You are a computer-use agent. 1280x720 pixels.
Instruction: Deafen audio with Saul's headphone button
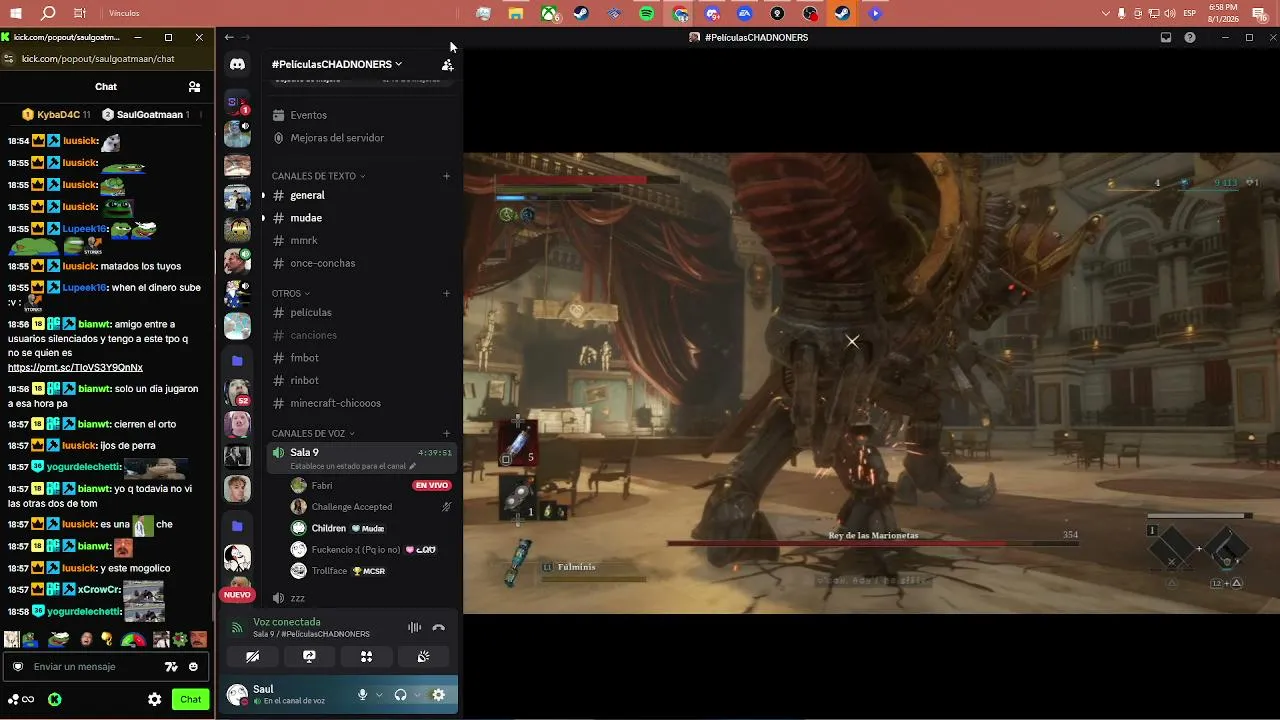click(400, 695)
